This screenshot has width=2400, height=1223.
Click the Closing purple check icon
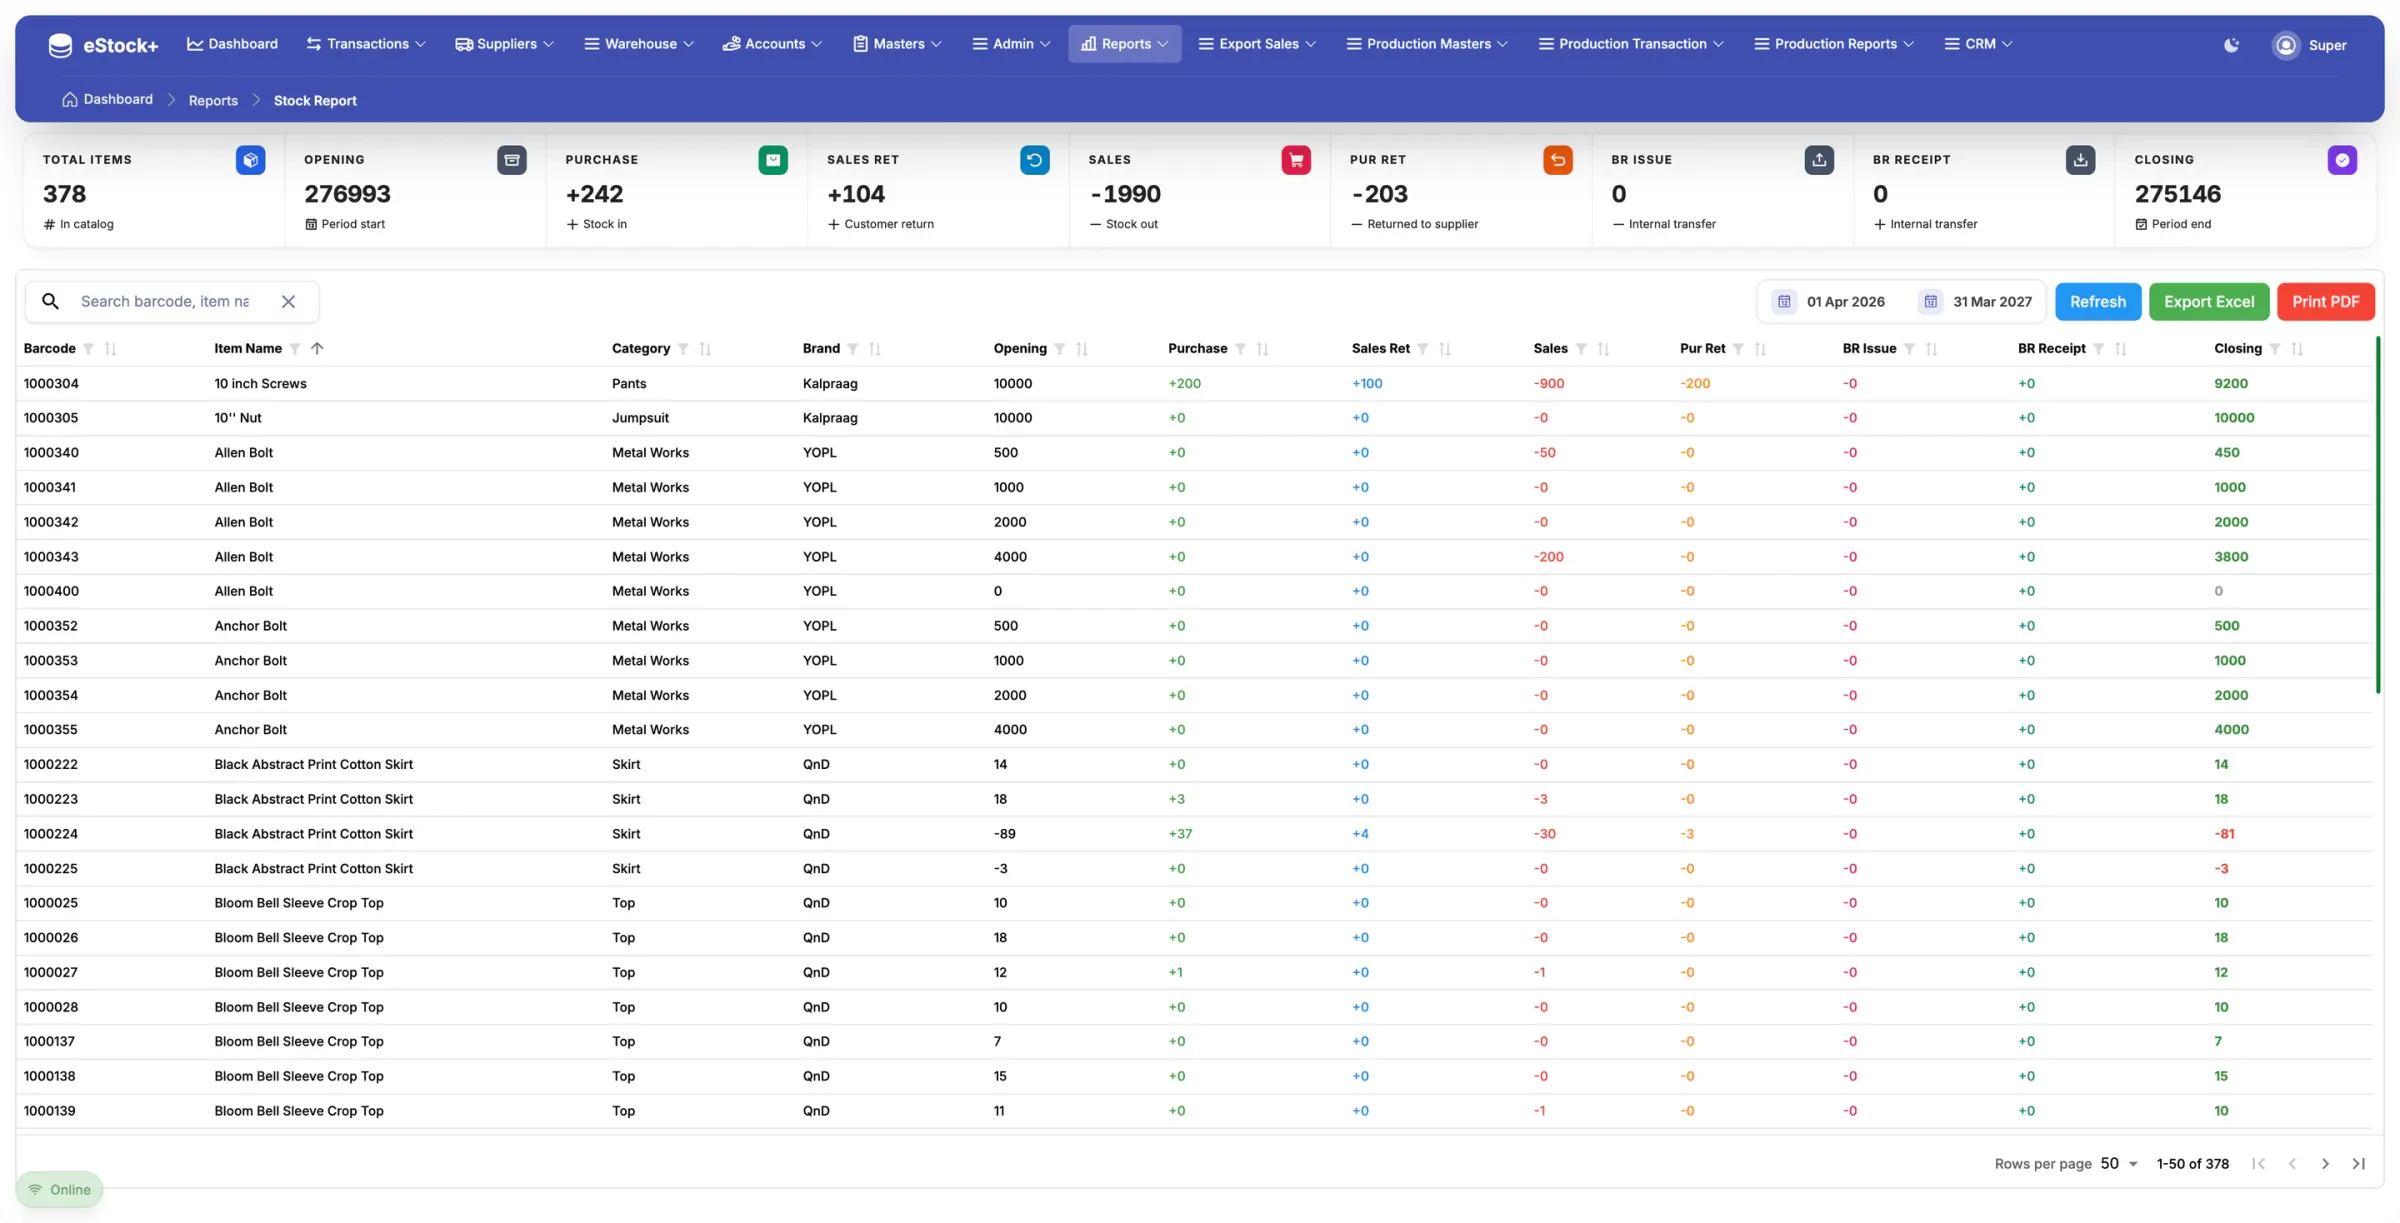(x=2342, y=160)
